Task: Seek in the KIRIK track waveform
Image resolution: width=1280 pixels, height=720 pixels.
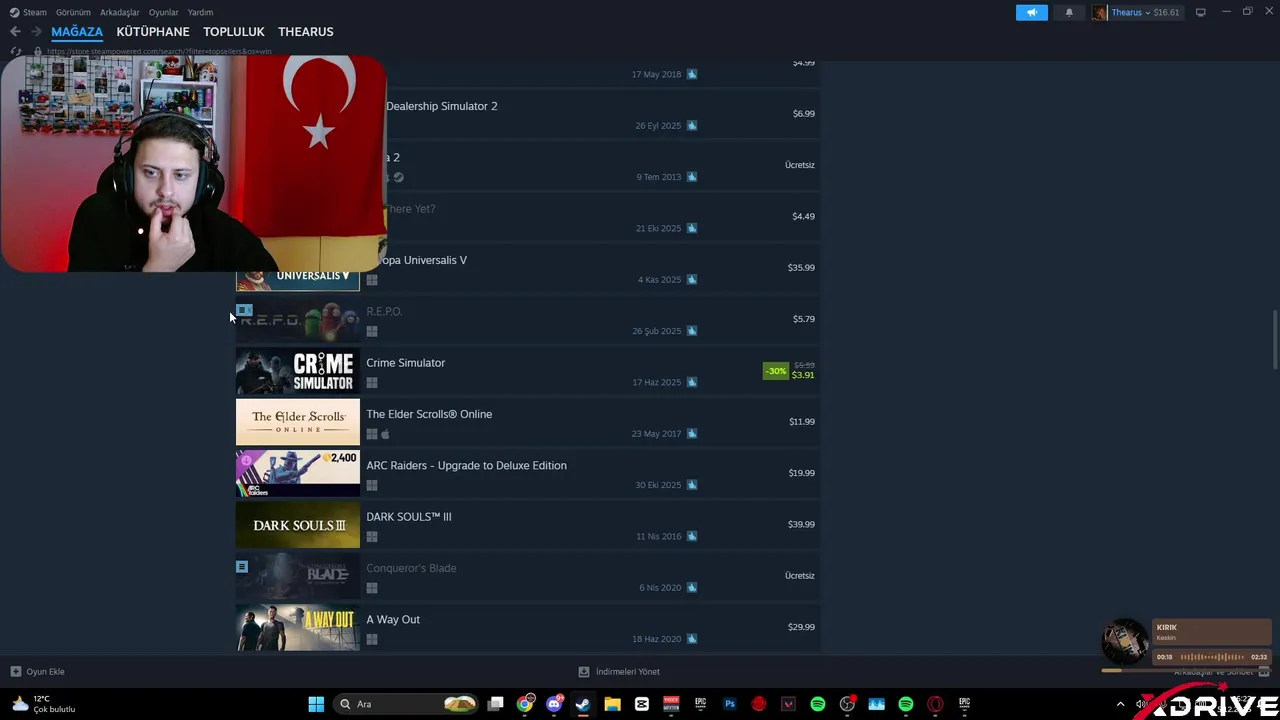Action: point(1213,657)
